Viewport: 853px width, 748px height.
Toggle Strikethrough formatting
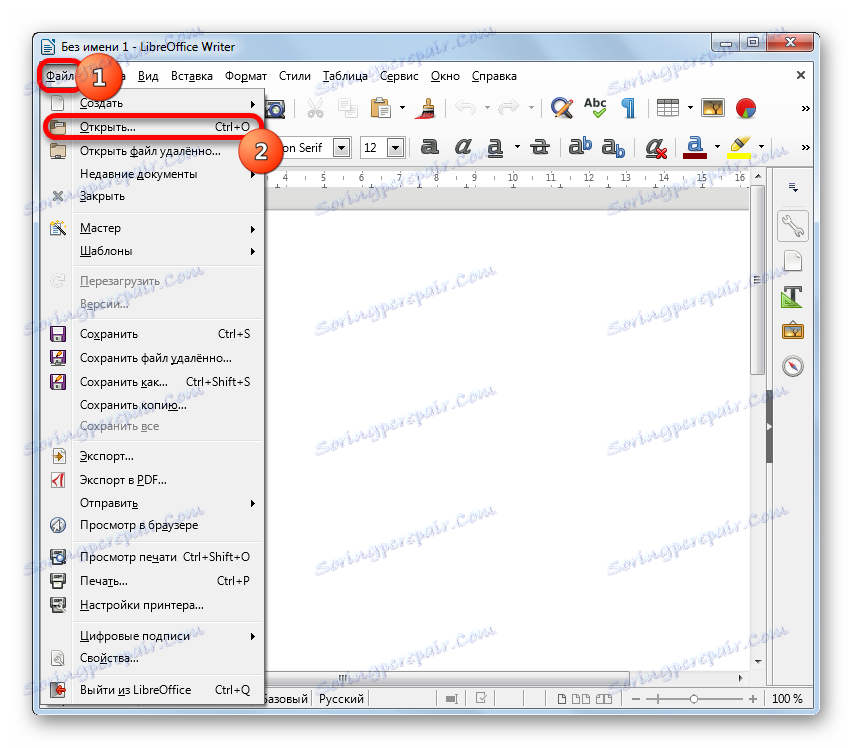[x=540, y=147]
